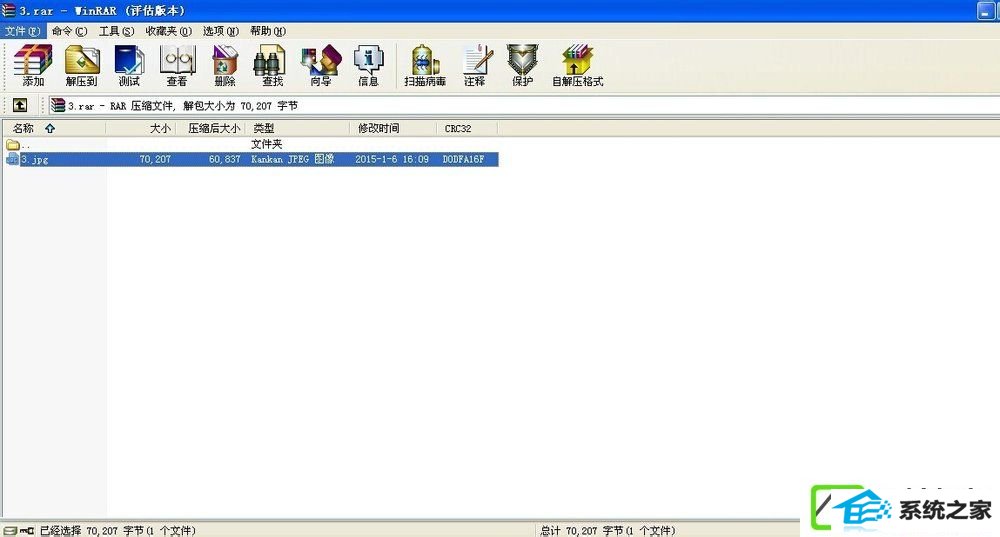Viewport: 1000px width, 537px height.
Task: Click the Kankan JPEG 图像 type cell
Action: click(x=293, y=159)
